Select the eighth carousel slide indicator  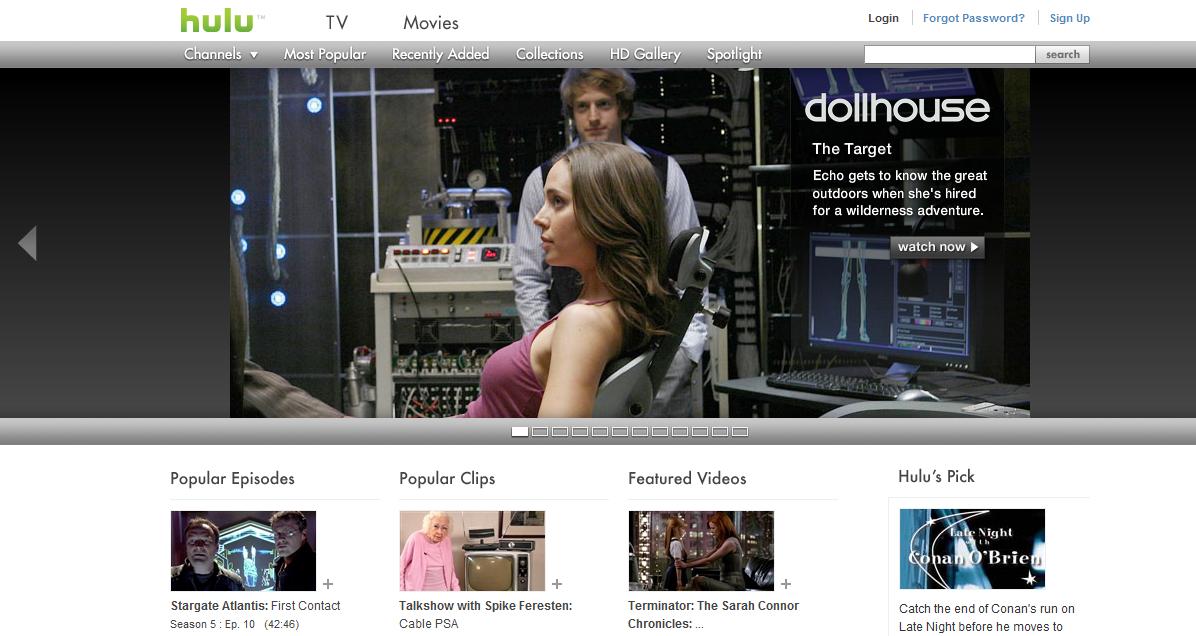[660, 432]
